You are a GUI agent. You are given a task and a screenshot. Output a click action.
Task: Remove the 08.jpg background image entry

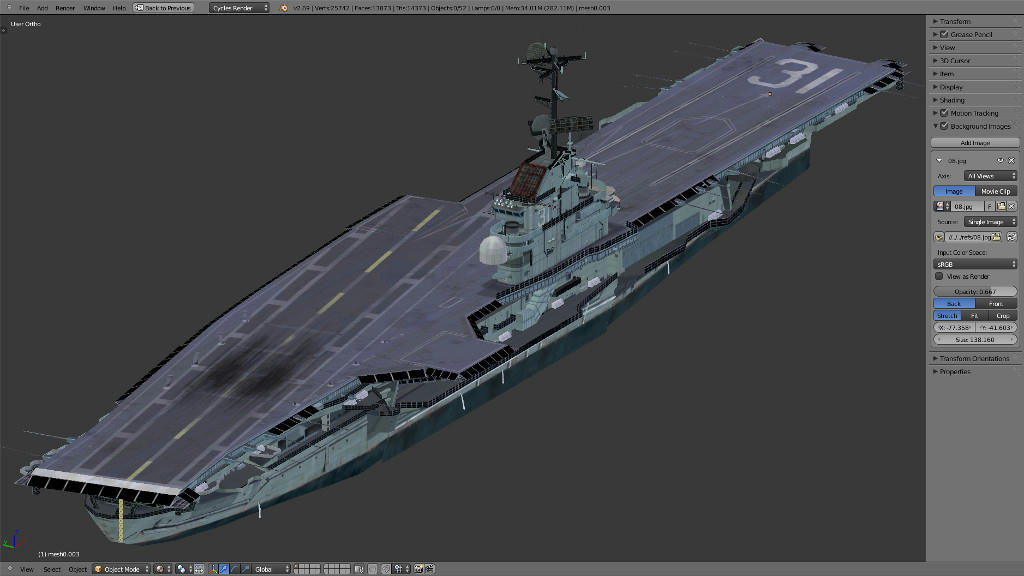(1011, 160)
